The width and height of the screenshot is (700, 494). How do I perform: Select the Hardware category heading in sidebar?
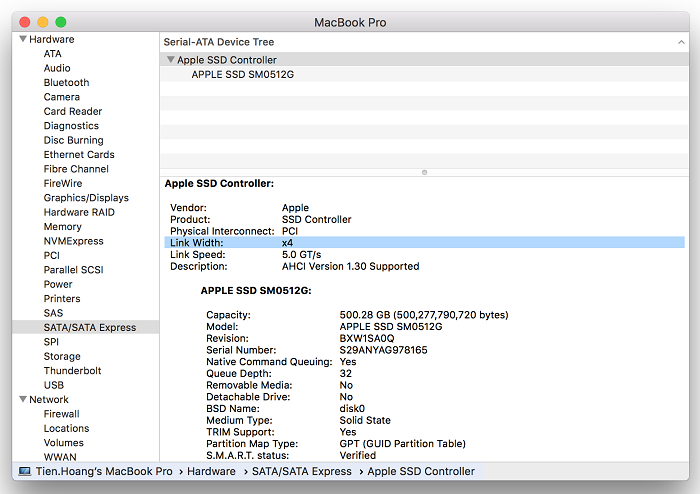[x=52, y=39]
